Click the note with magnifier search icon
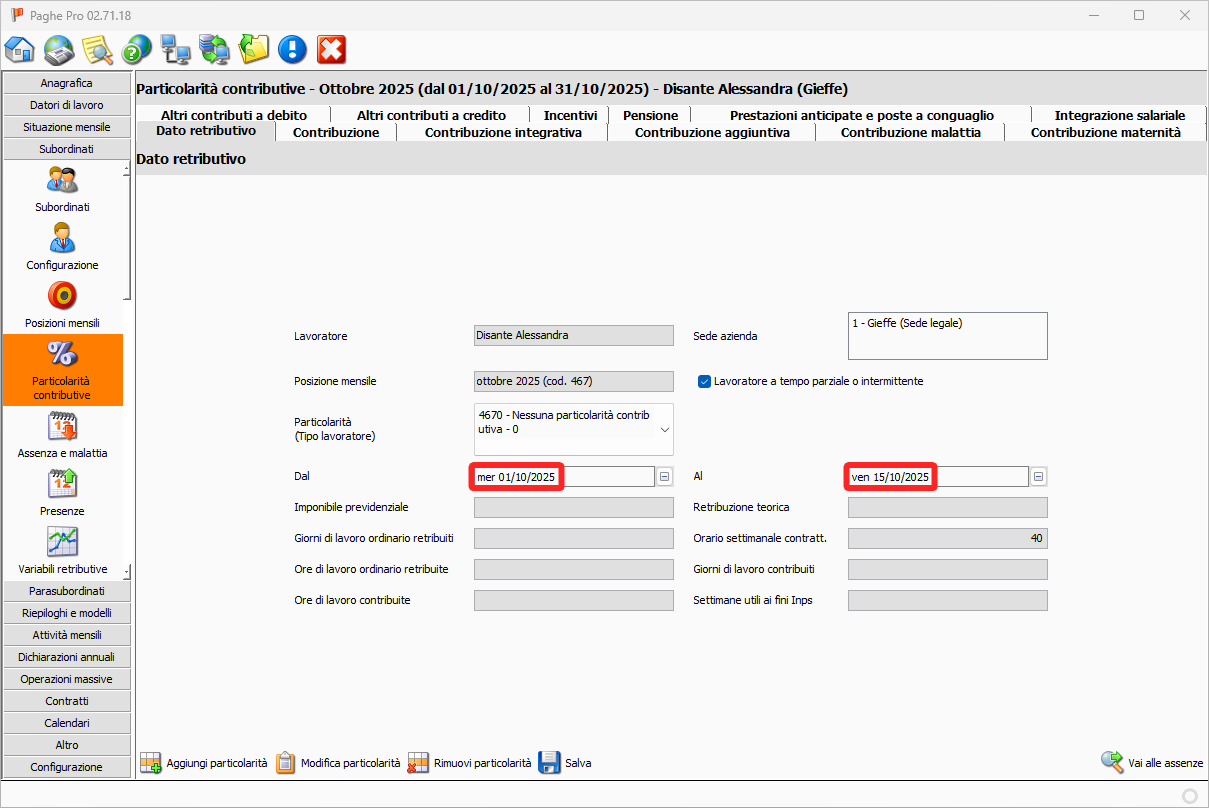The width and height of the screenshot is (1209, 808). (x=98, y=49)
